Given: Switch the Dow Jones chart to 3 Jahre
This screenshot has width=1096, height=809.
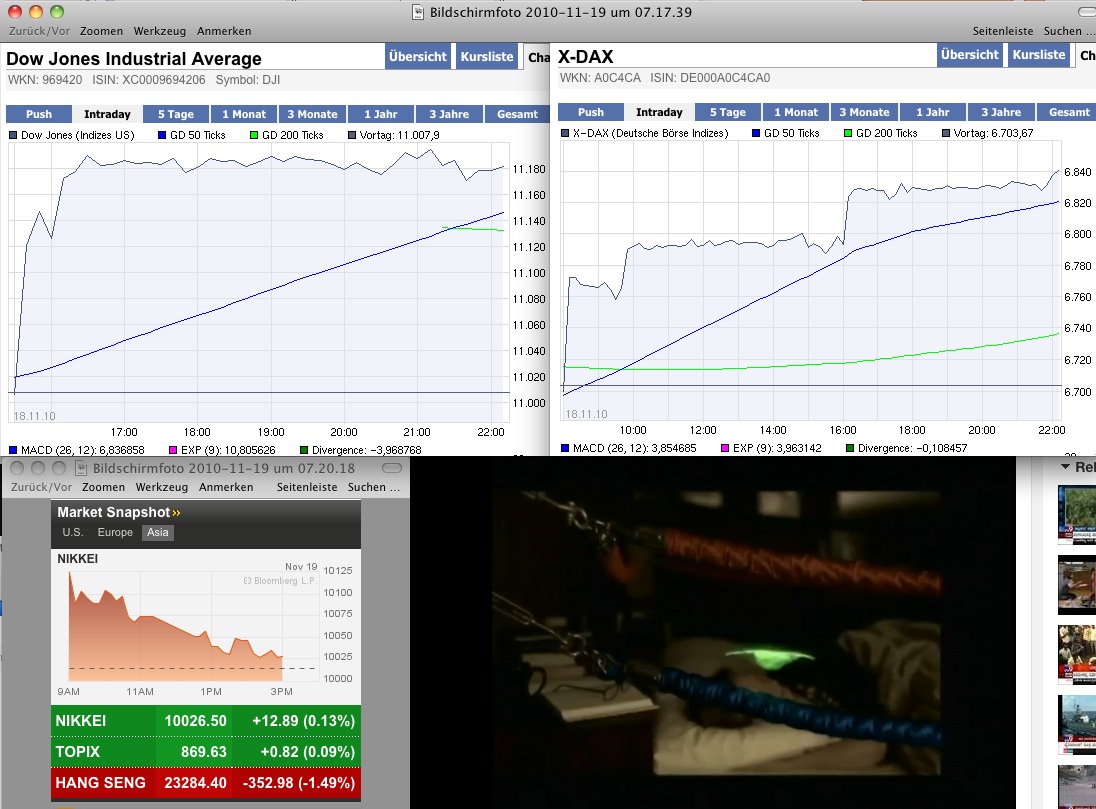Looking at the screenshot, I should (449, 114).
